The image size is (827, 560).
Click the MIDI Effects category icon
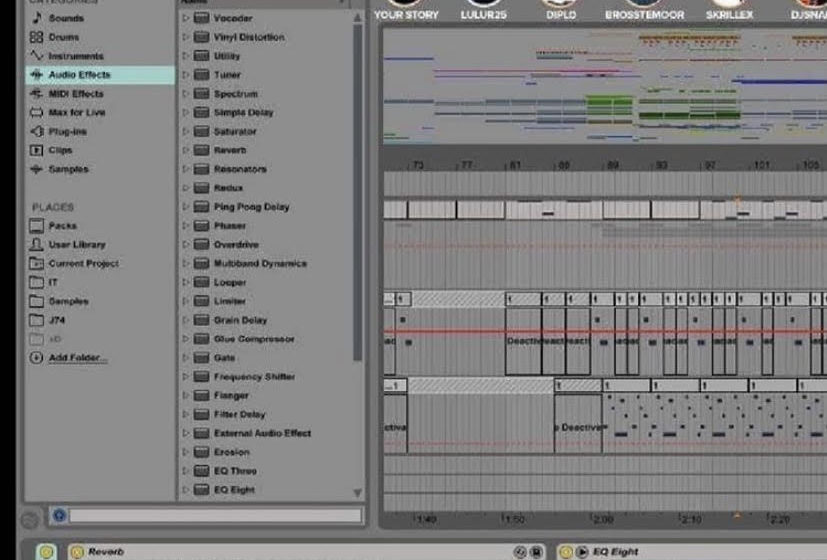point(37,94)
